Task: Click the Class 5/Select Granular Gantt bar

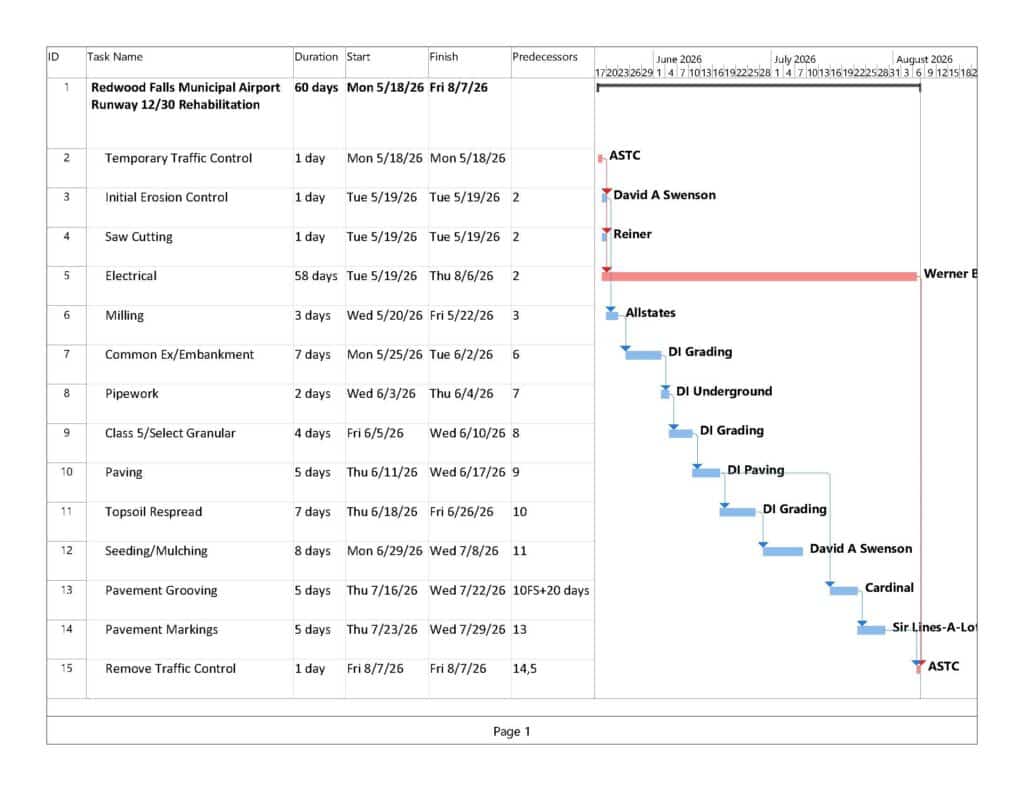Action: click(x=680, y=434)
